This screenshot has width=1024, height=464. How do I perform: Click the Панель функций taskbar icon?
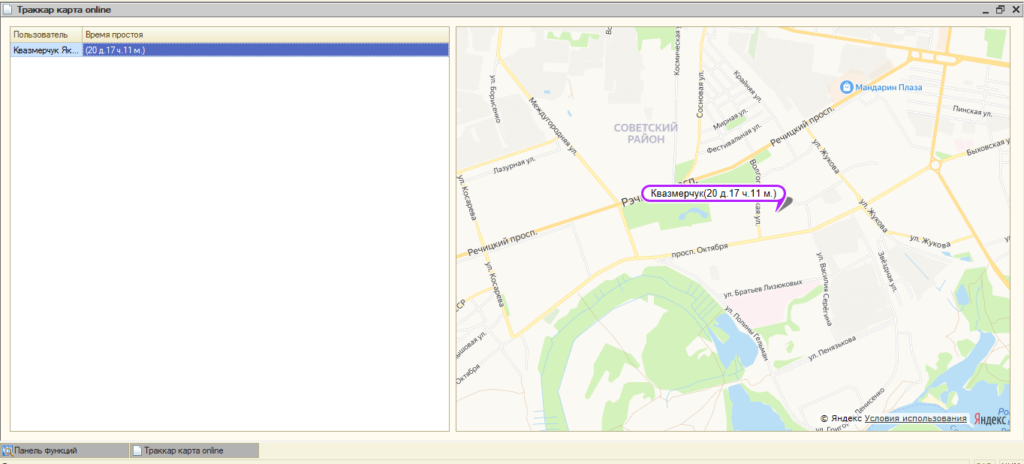(8, 451)
